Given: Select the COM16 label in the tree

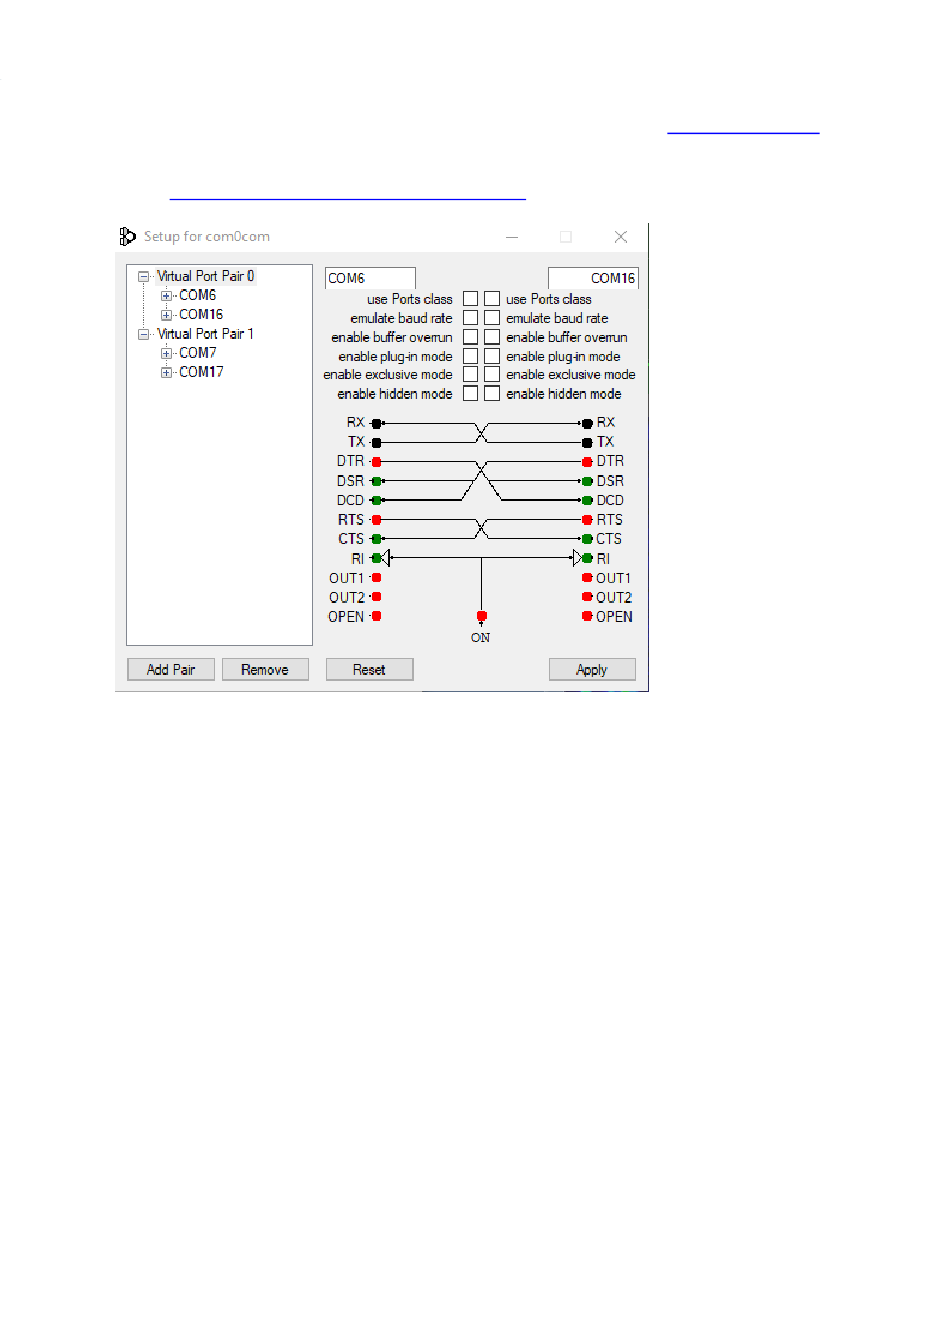Looking at the screenshot, I should 201,314.
